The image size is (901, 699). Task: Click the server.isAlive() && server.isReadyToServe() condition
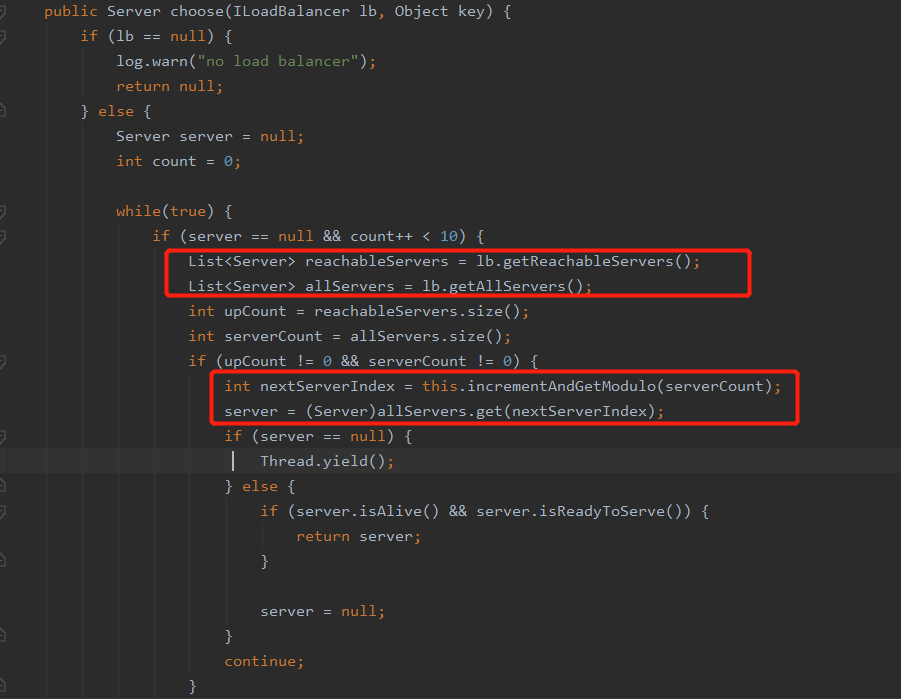(x=484, y=512)
